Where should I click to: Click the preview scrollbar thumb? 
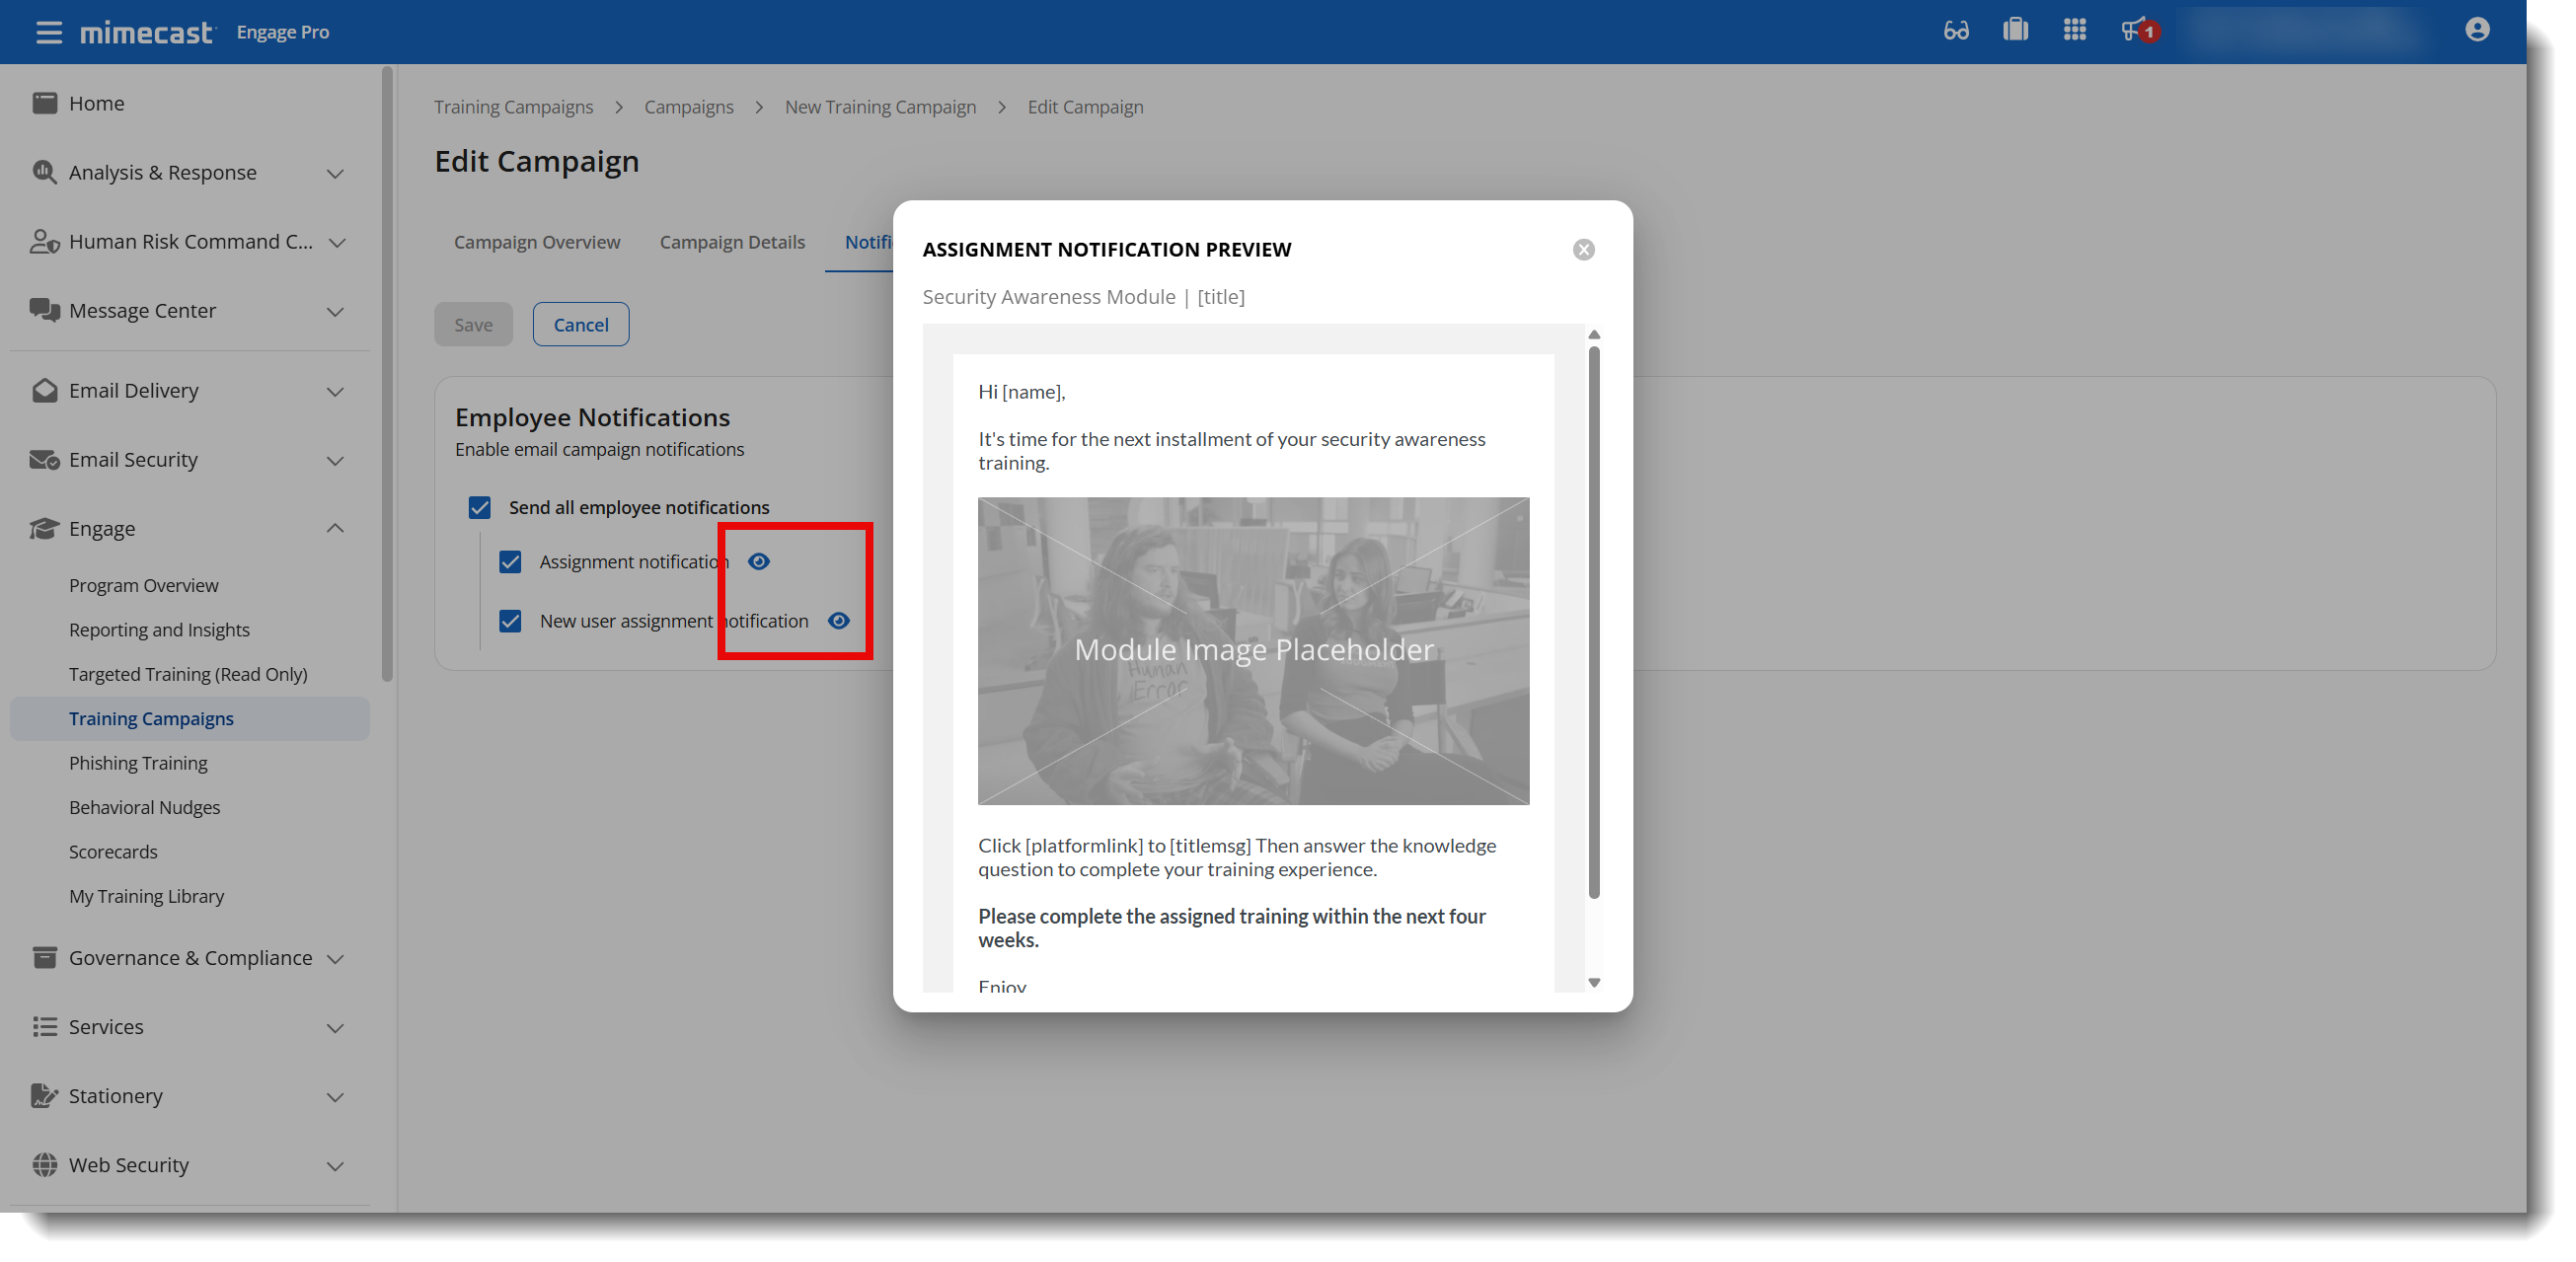click(x=1594, y=622)
